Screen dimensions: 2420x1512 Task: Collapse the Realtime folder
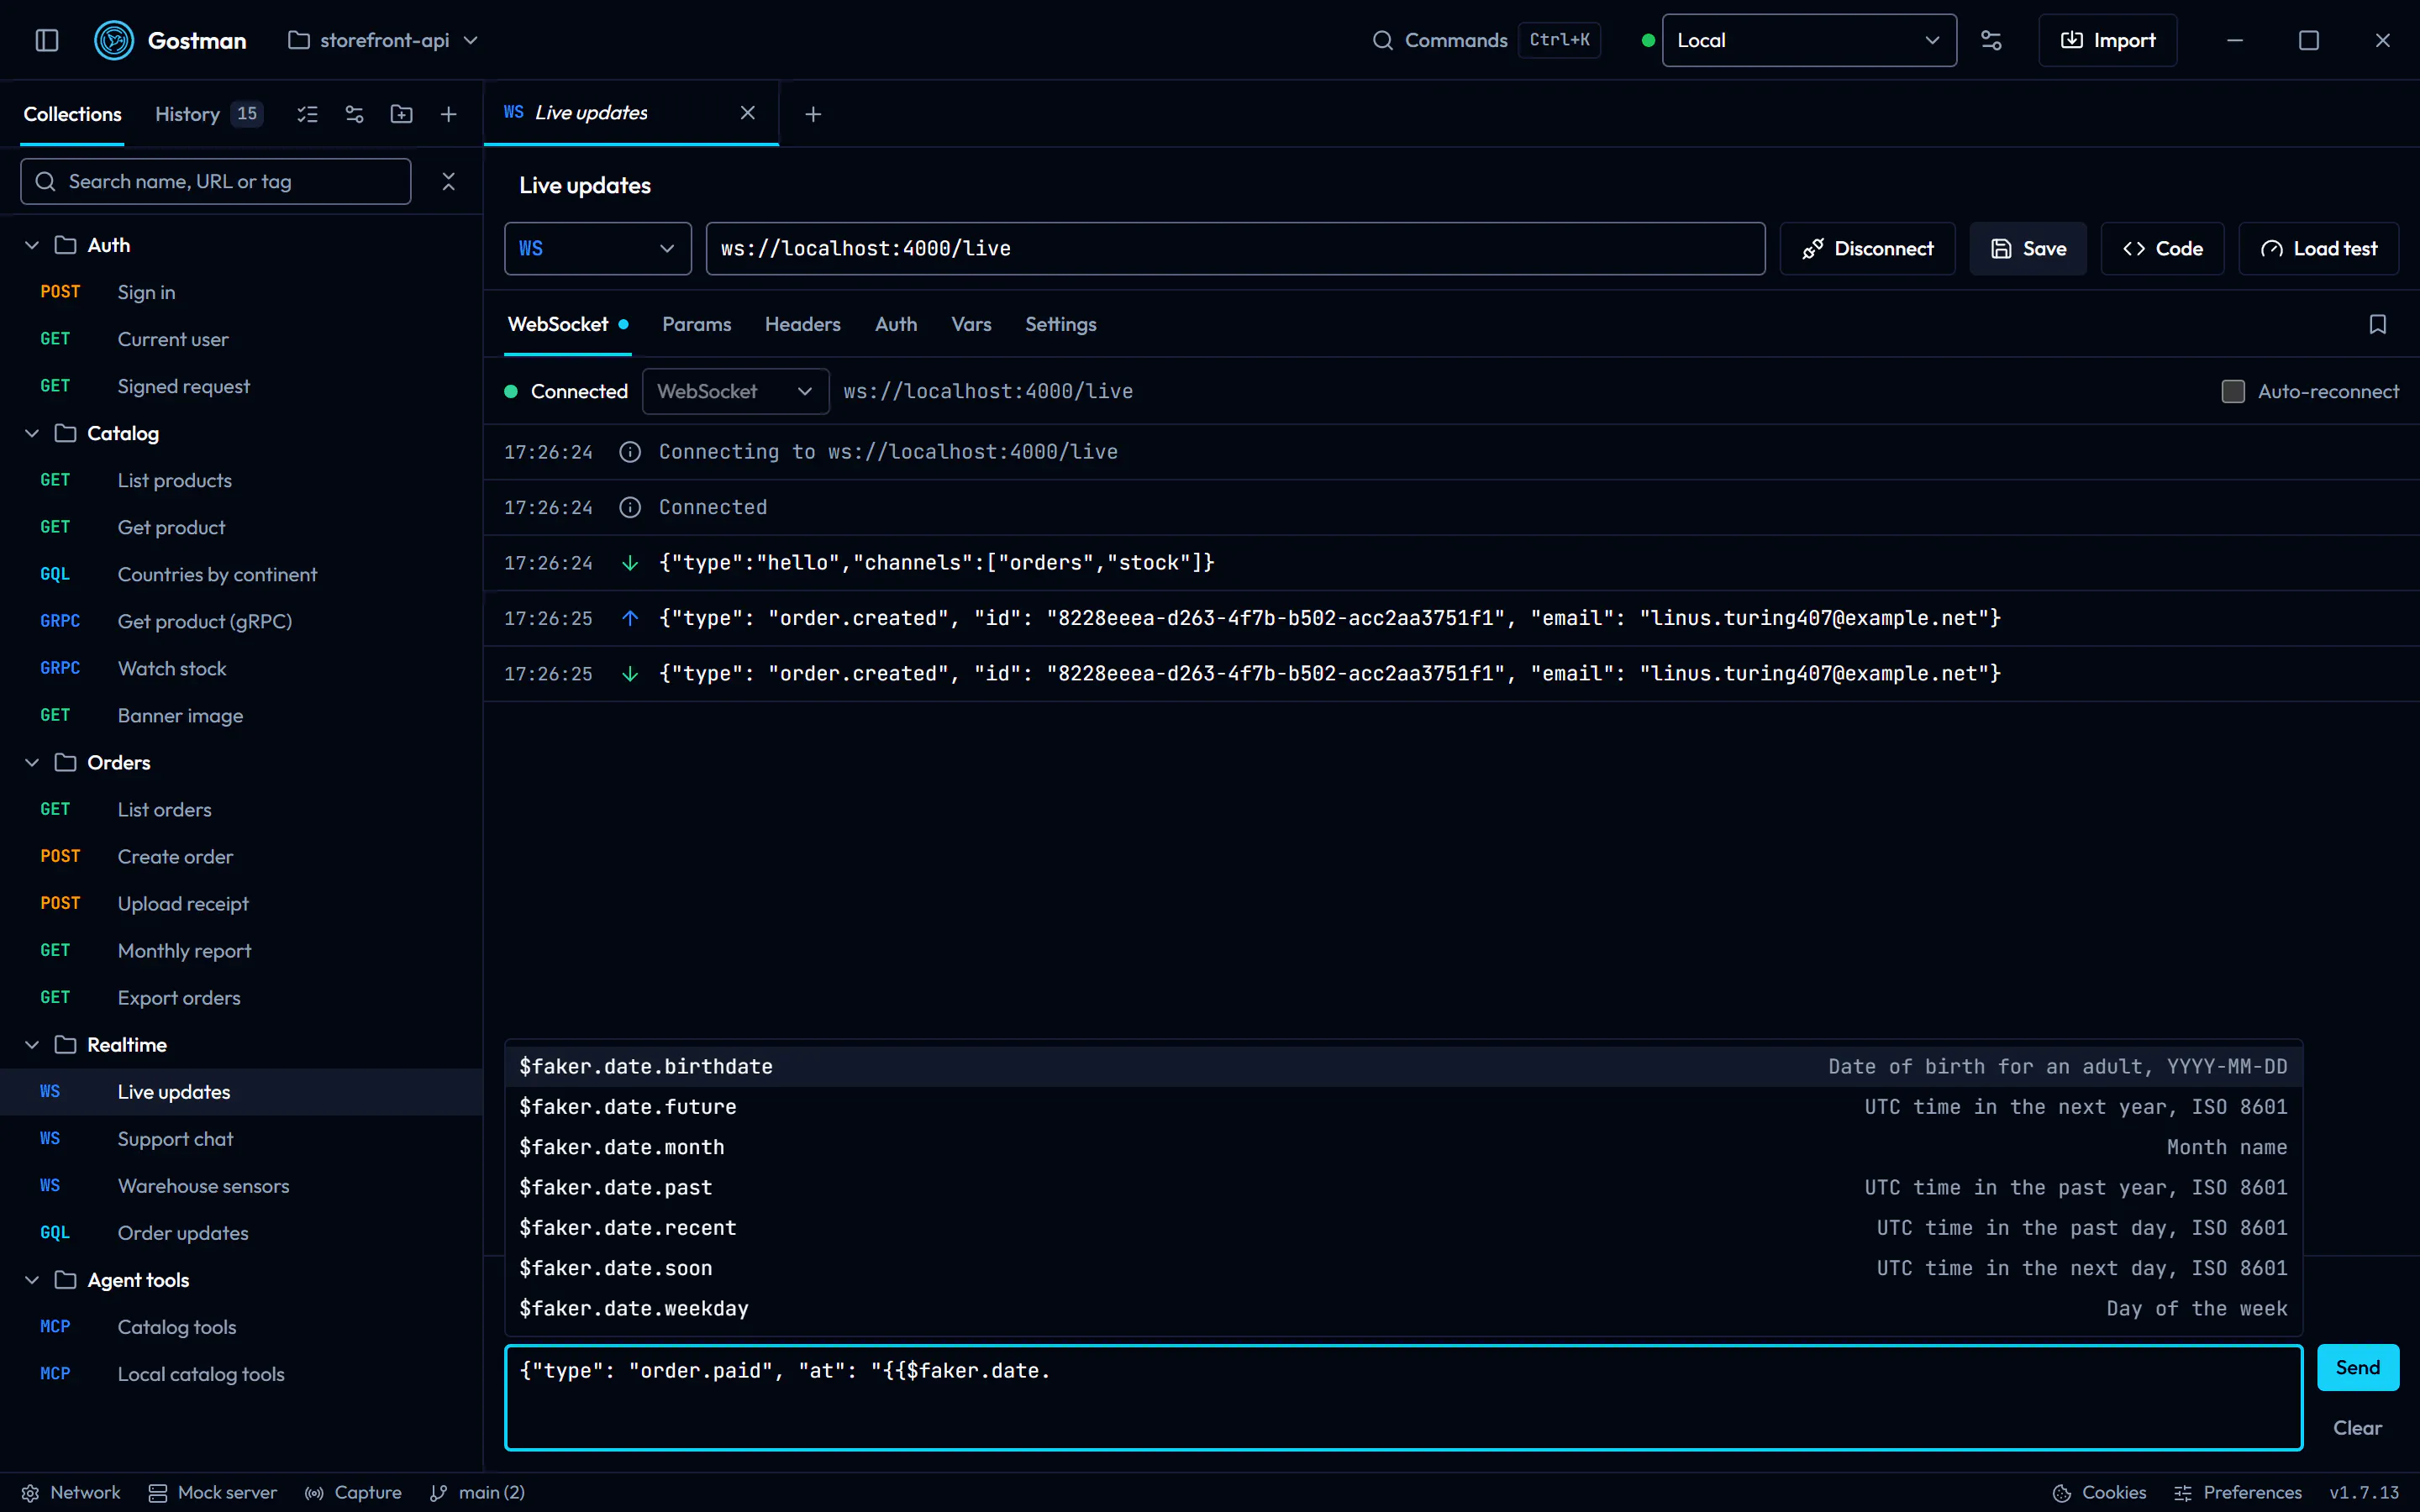tap(32, 1044)
